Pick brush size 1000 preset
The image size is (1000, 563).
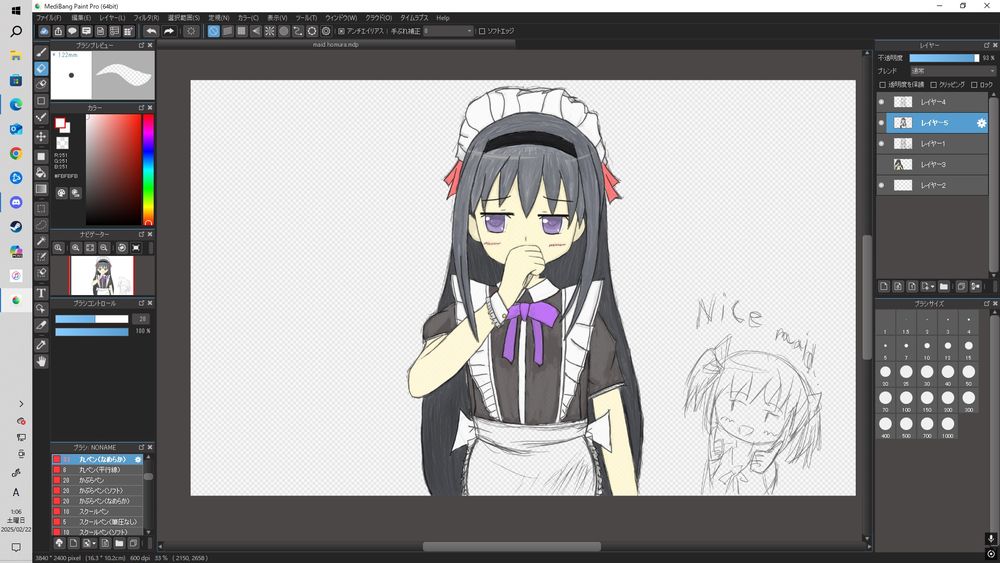pos(948,427)
